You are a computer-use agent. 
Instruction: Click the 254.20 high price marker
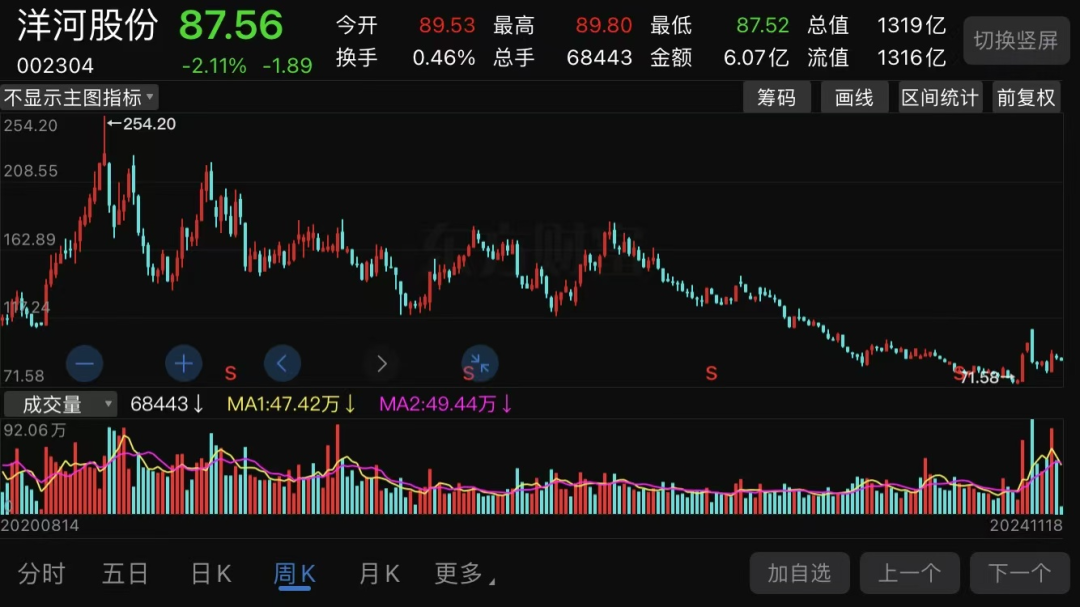(x=142, y=124)
